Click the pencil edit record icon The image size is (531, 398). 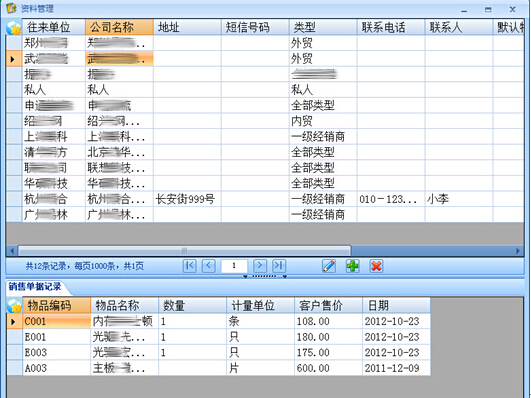329,266
